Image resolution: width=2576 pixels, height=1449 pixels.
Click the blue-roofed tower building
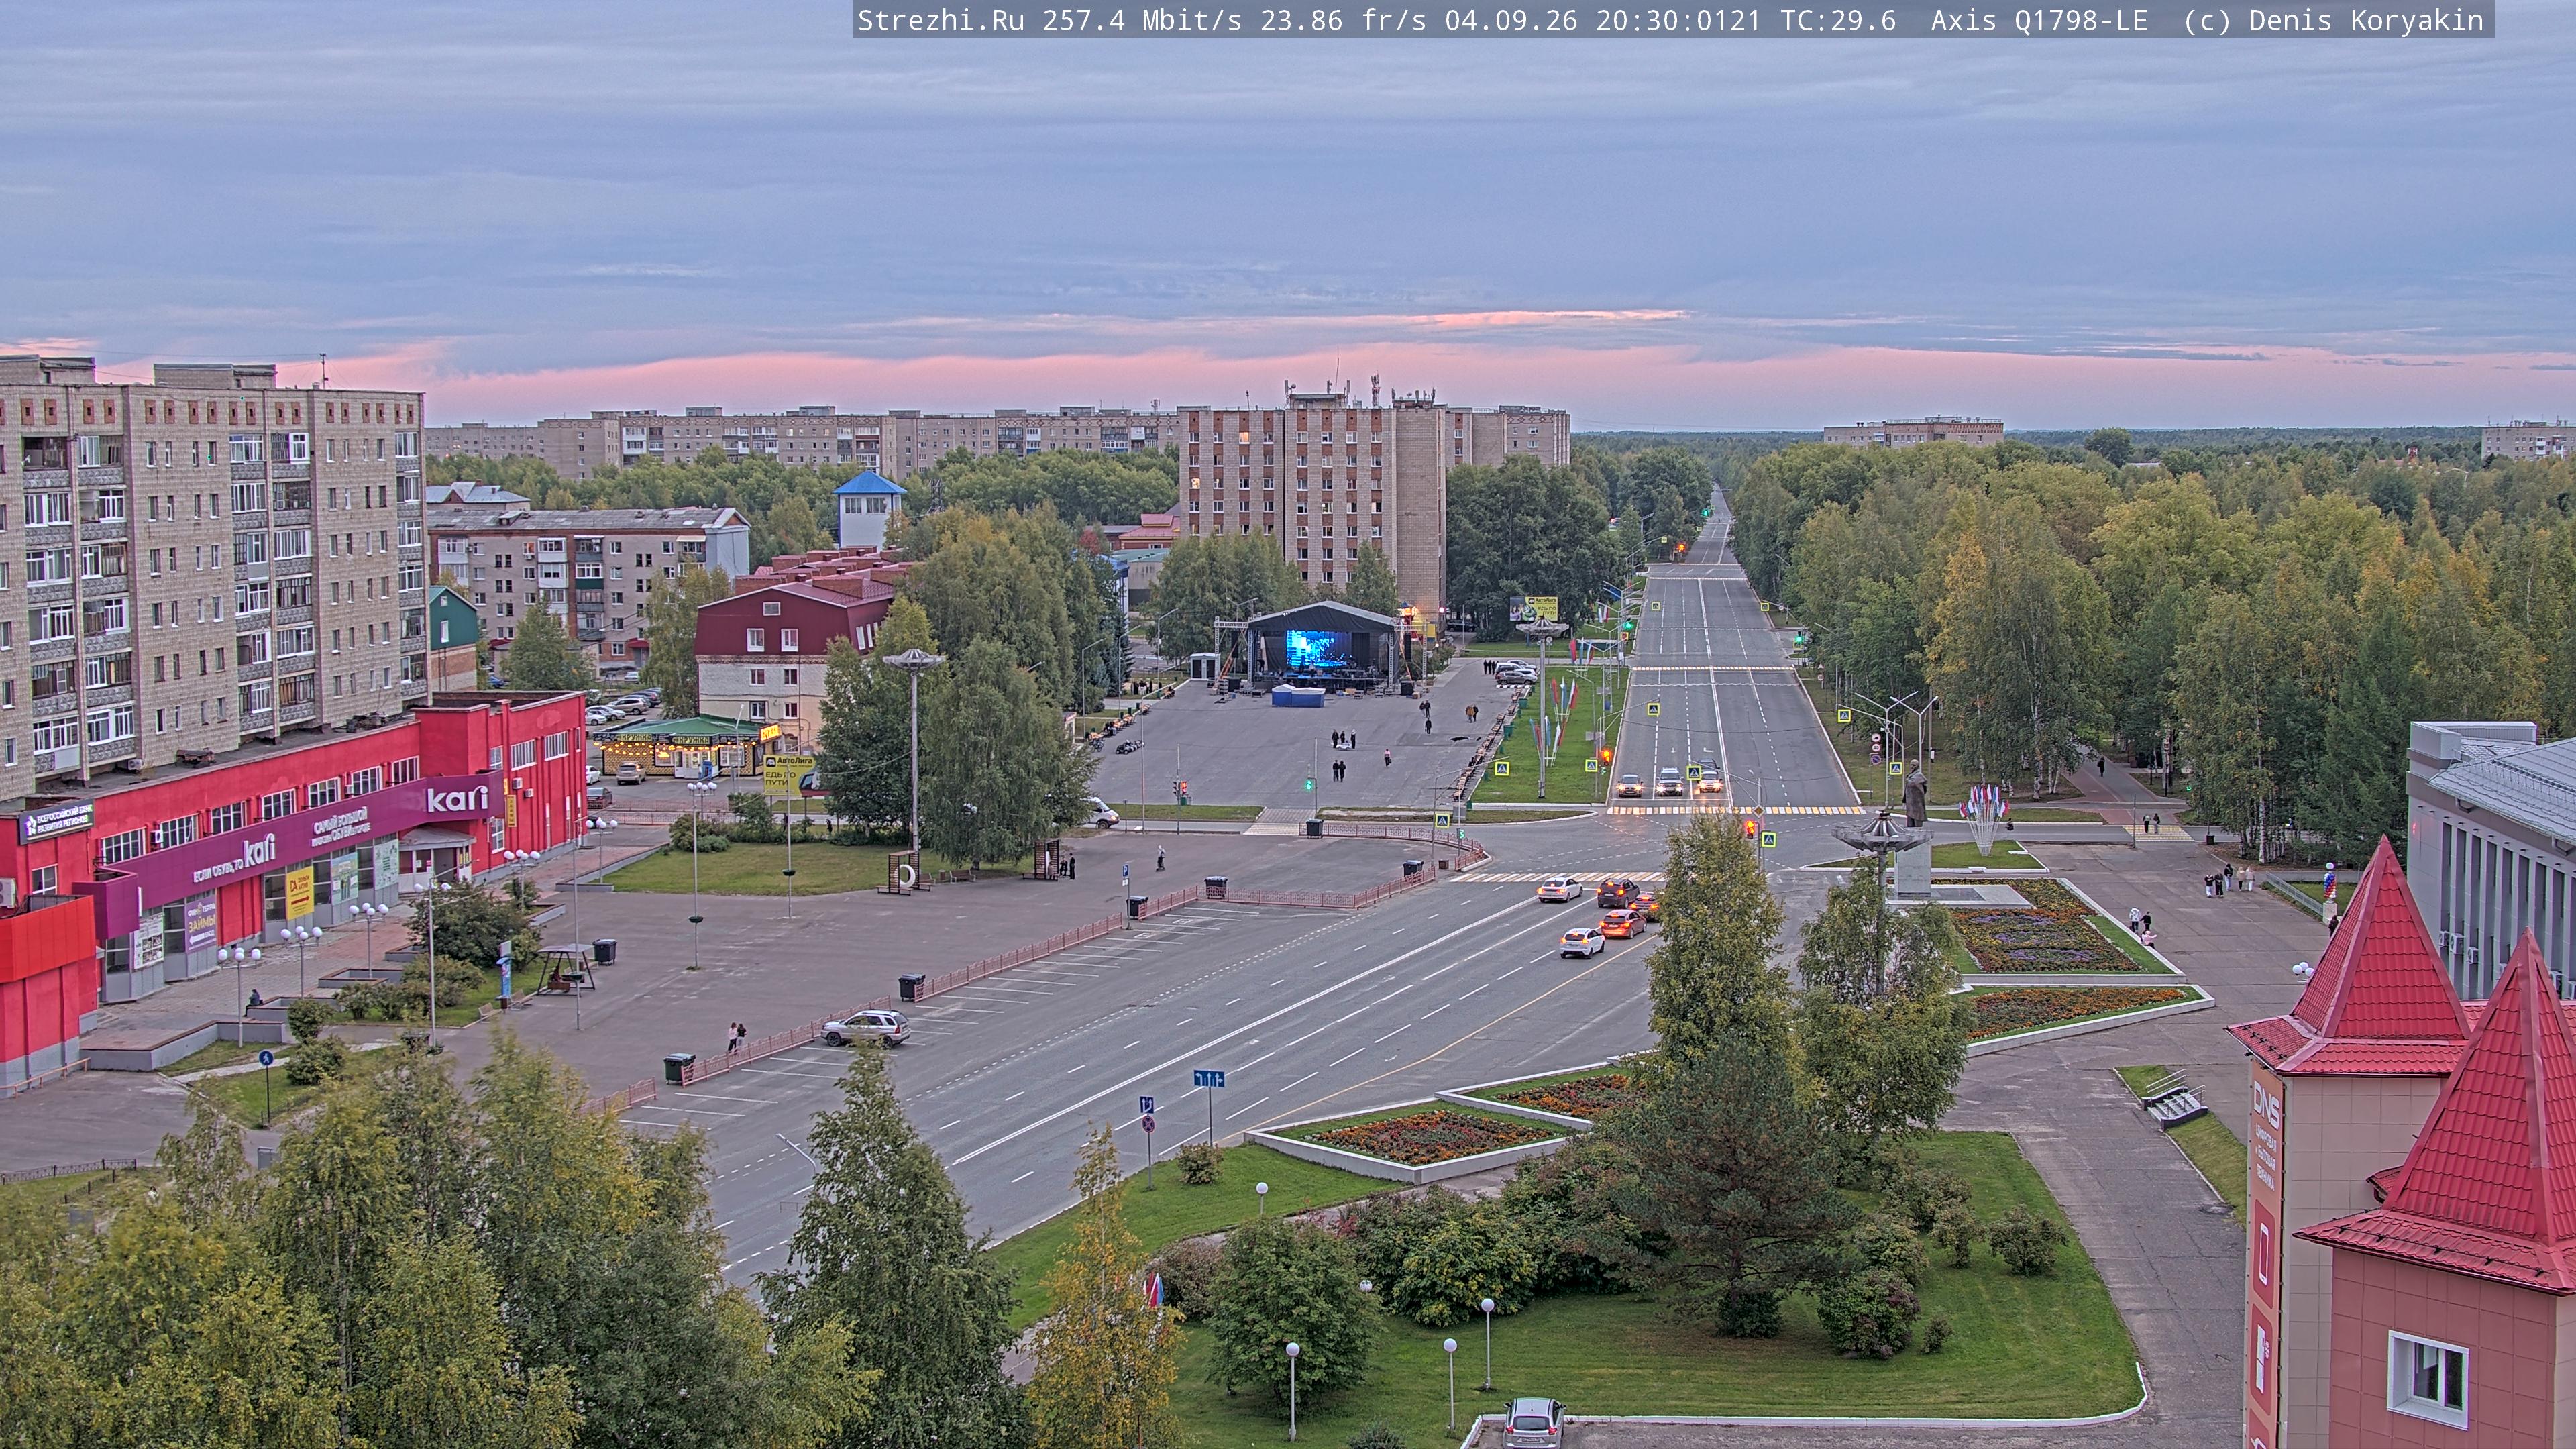click(x=868, y=509)
